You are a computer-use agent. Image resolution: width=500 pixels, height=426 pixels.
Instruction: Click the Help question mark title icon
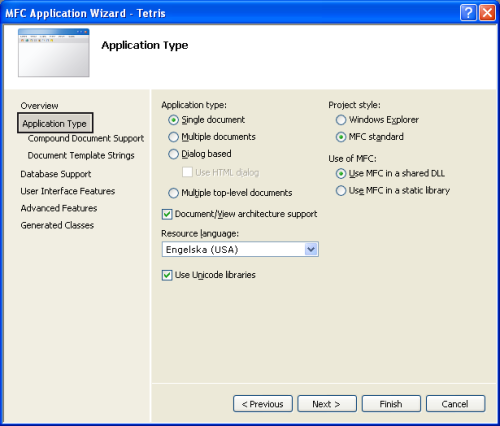pyautogui.click(x=468, y=13)
